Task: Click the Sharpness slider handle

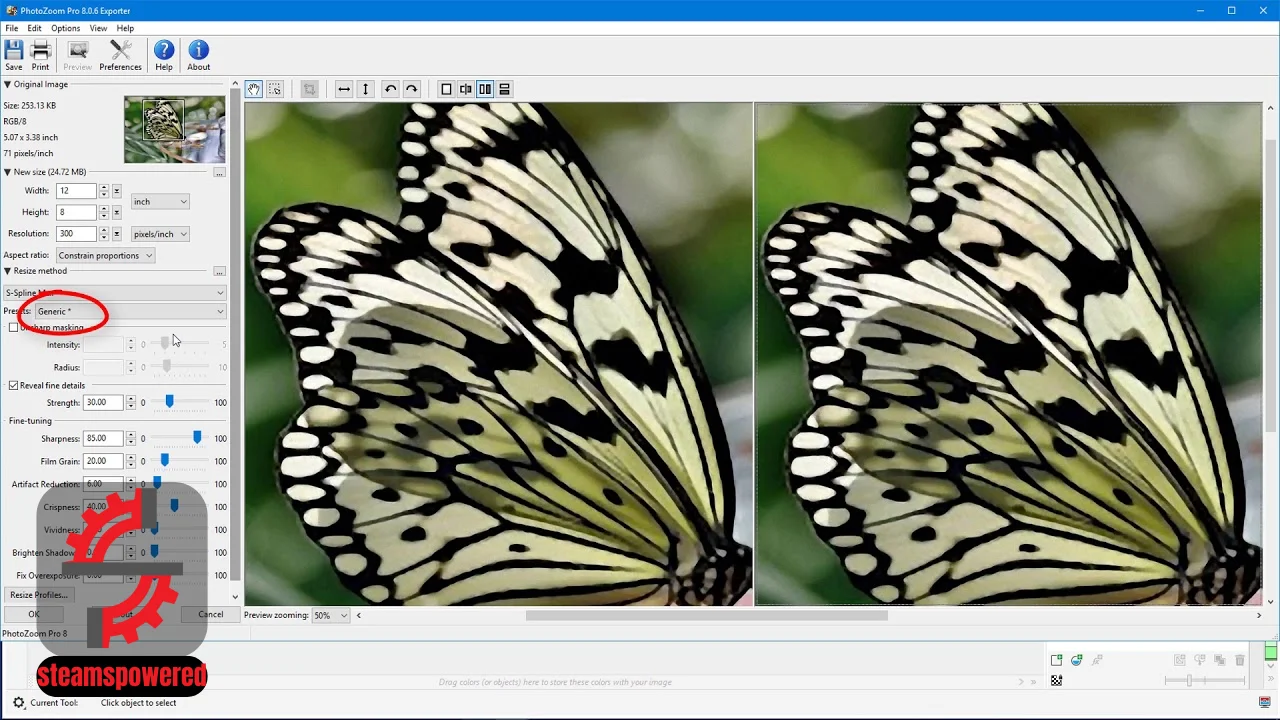Action: (197, 437)
